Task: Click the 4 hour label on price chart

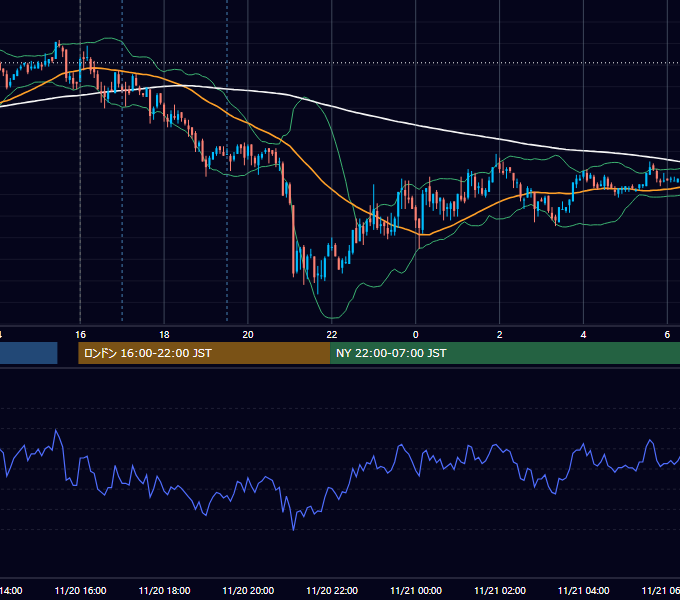Action: coord(583,335)
